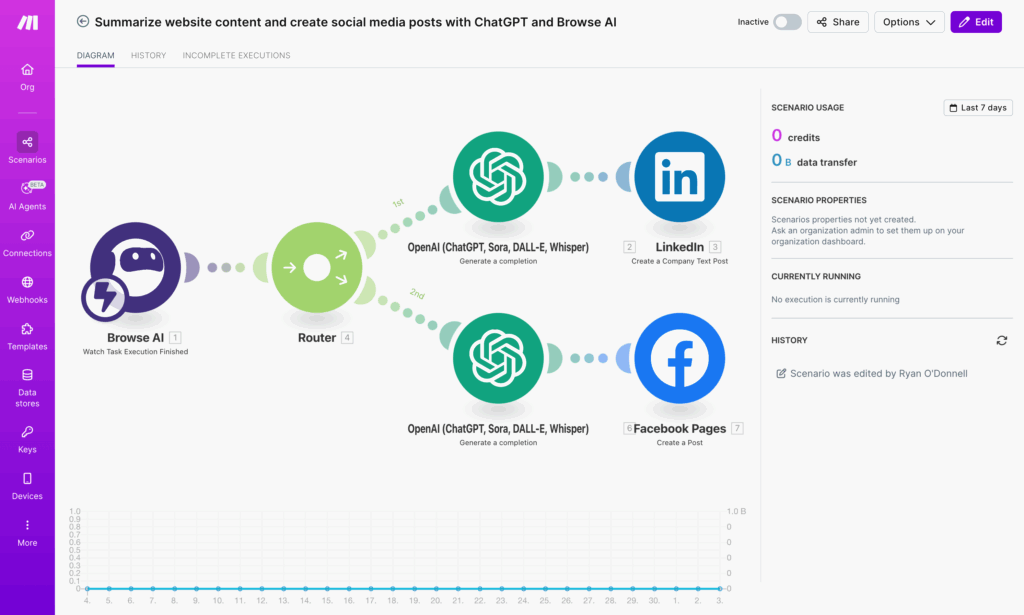1024x615 pixels.
Task: Go to Connections in the sidebar
Action: pyautogui.click(x=27, y=243)
